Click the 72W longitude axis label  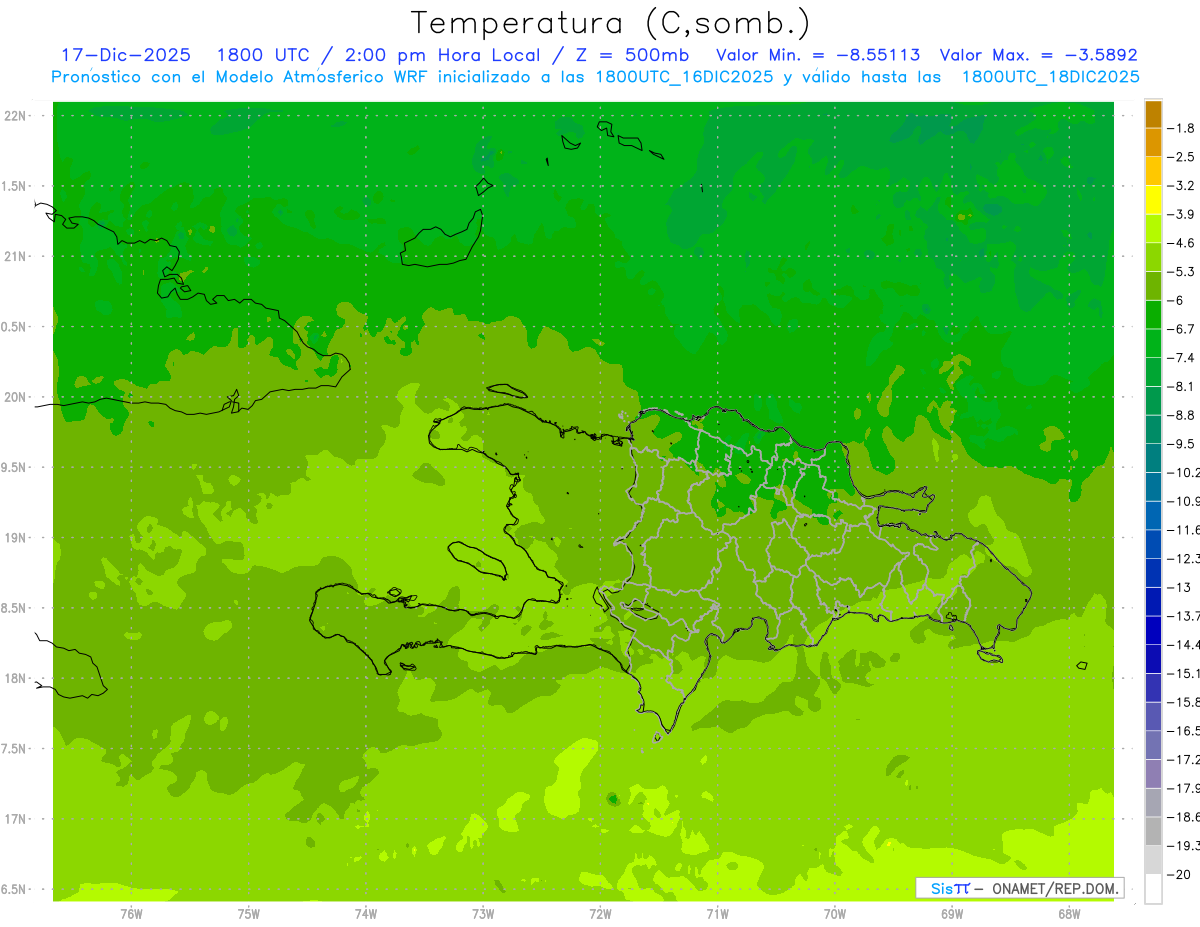(x=600, y=913)
